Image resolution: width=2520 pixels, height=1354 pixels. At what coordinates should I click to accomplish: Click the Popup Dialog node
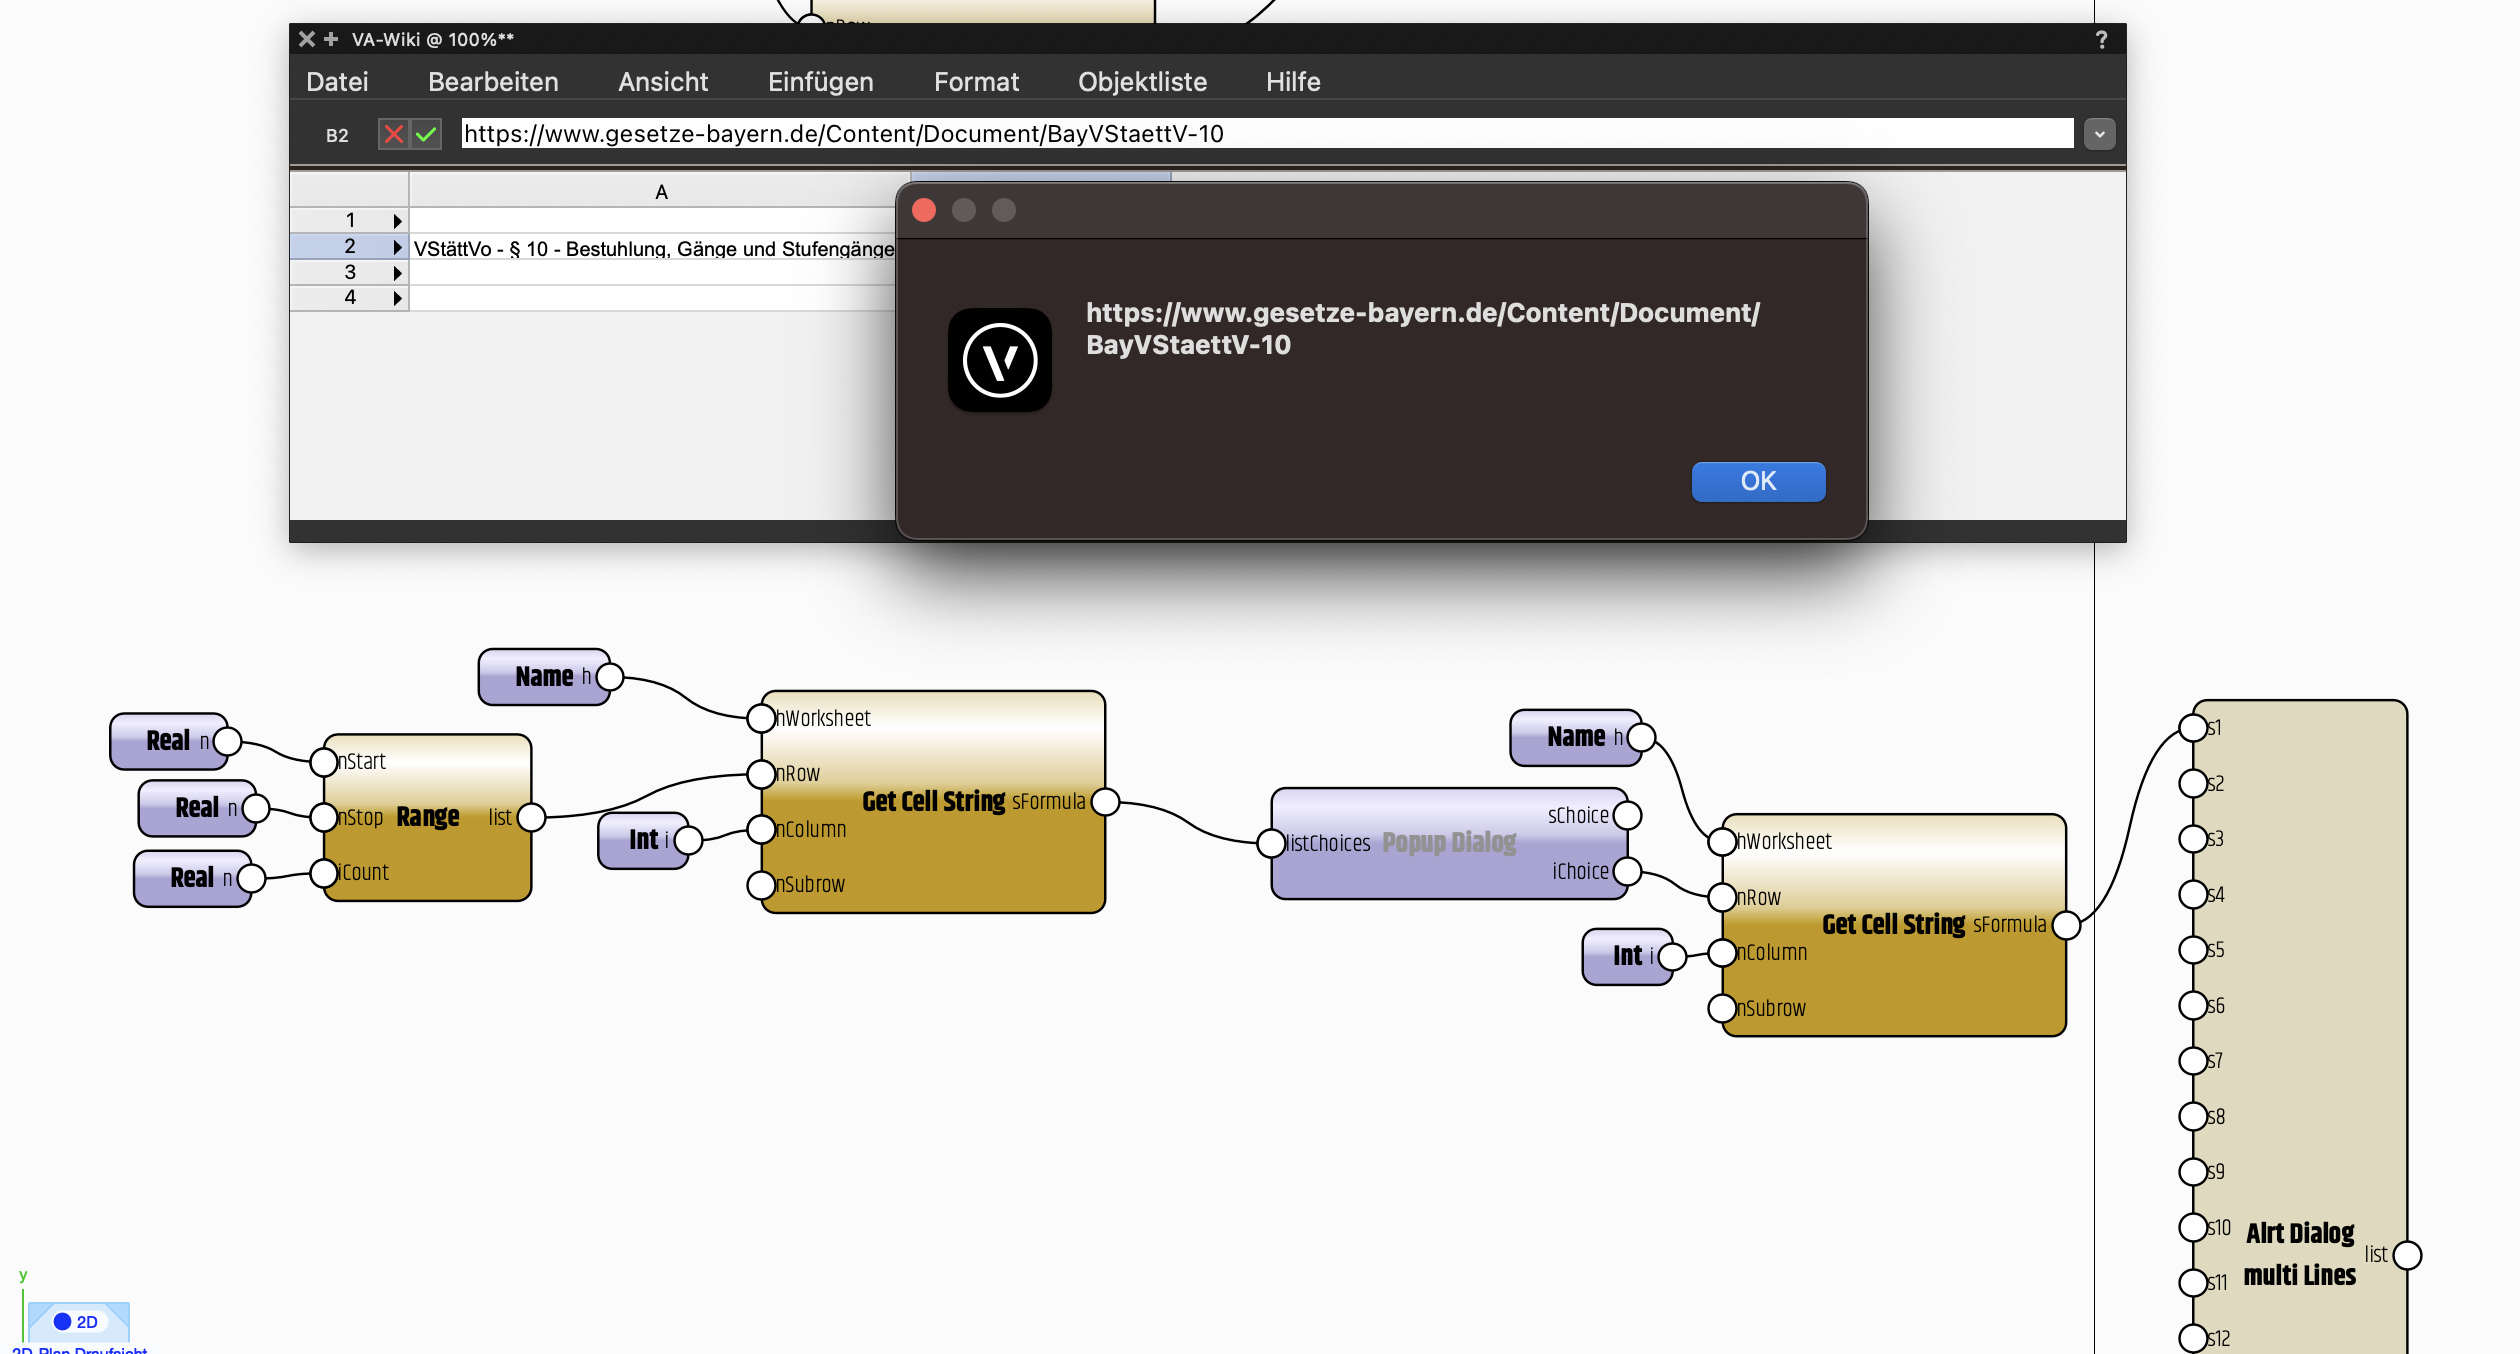point(1448,843)
